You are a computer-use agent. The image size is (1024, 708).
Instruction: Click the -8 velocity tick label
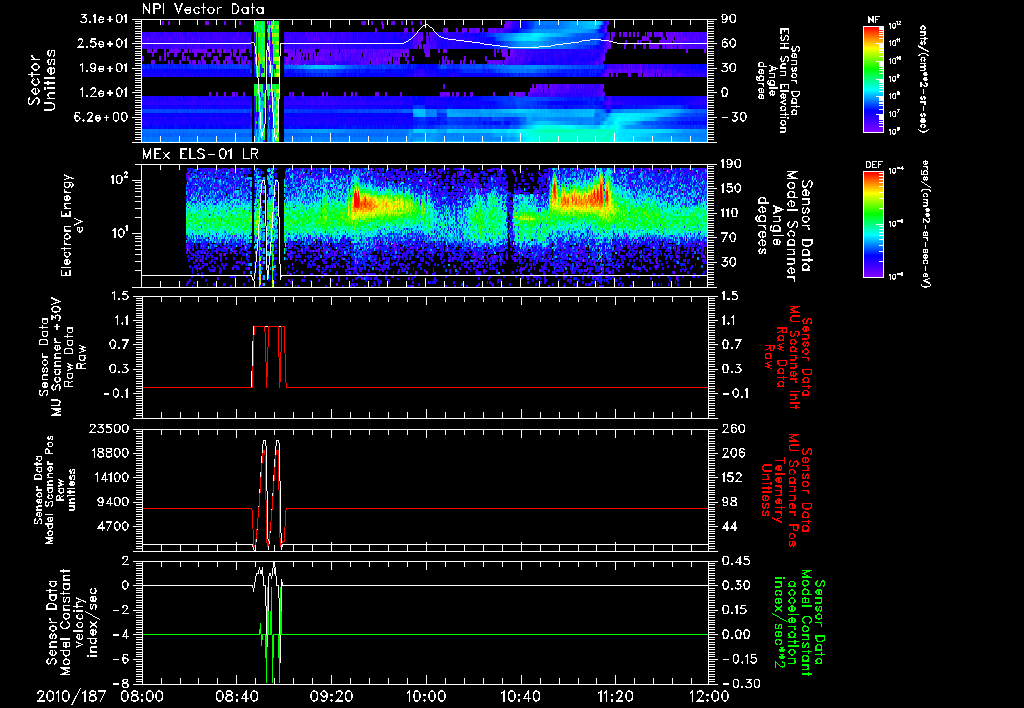pyautogui.click(x=122, y=683)
